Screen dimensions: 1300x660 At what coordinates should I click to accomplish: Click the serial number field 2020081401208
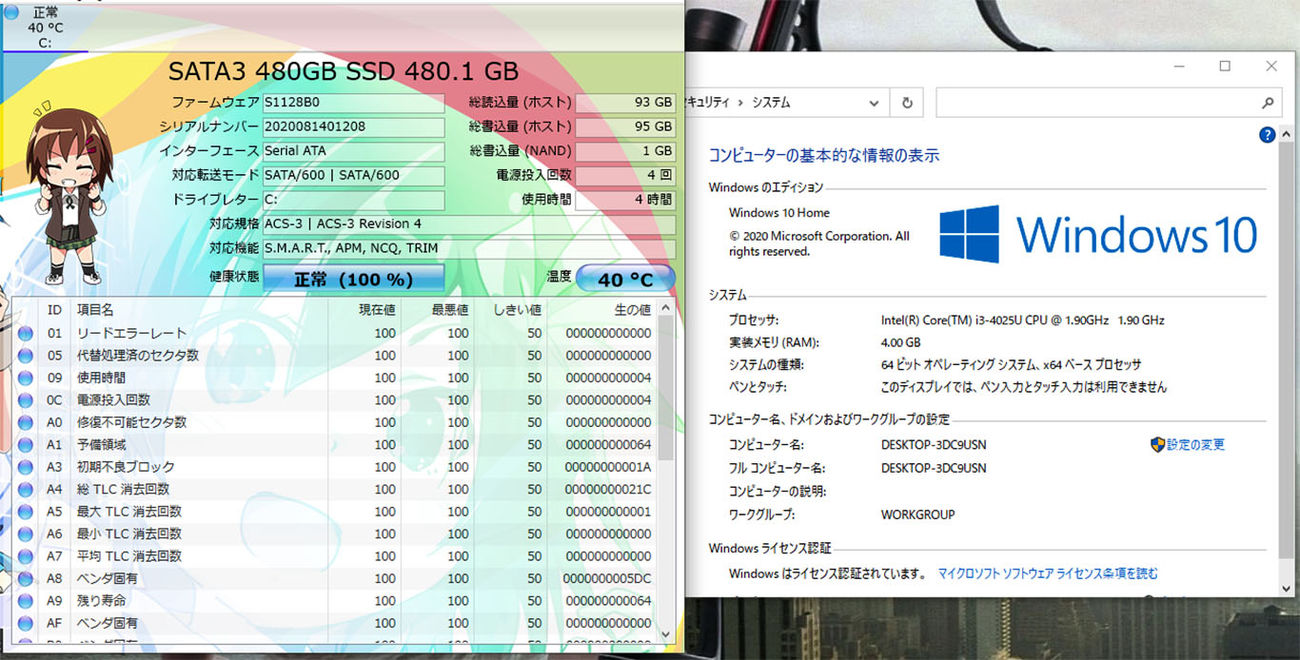click(353, 127)
